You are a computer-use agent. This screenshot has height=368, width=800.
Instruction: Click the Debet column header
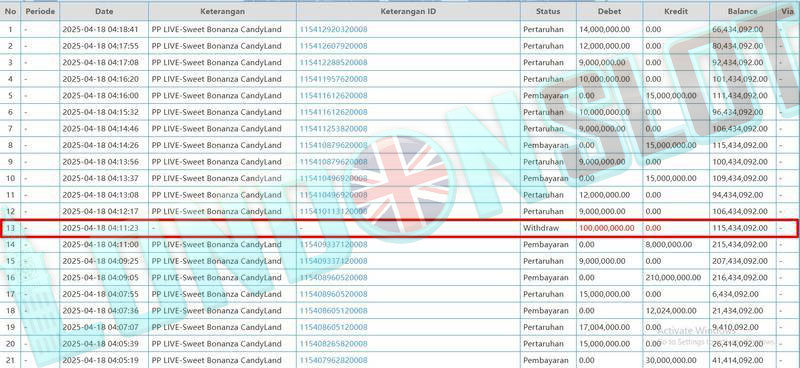(610, 11)
